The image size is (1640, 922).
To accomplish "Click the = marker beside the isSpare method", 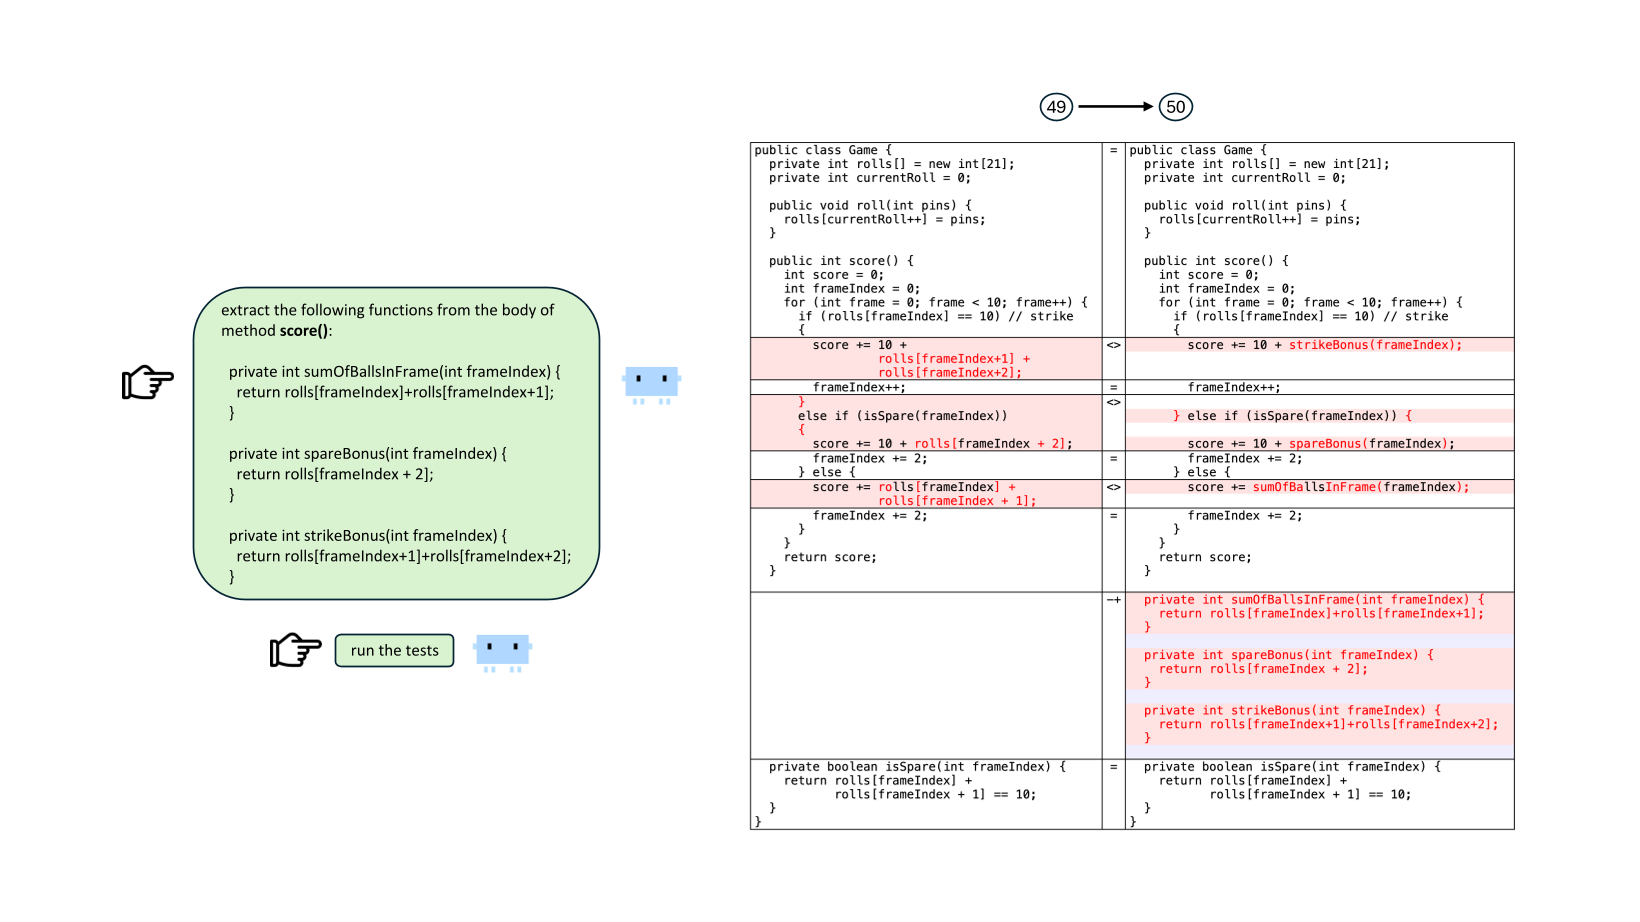I will (1113, 767).
